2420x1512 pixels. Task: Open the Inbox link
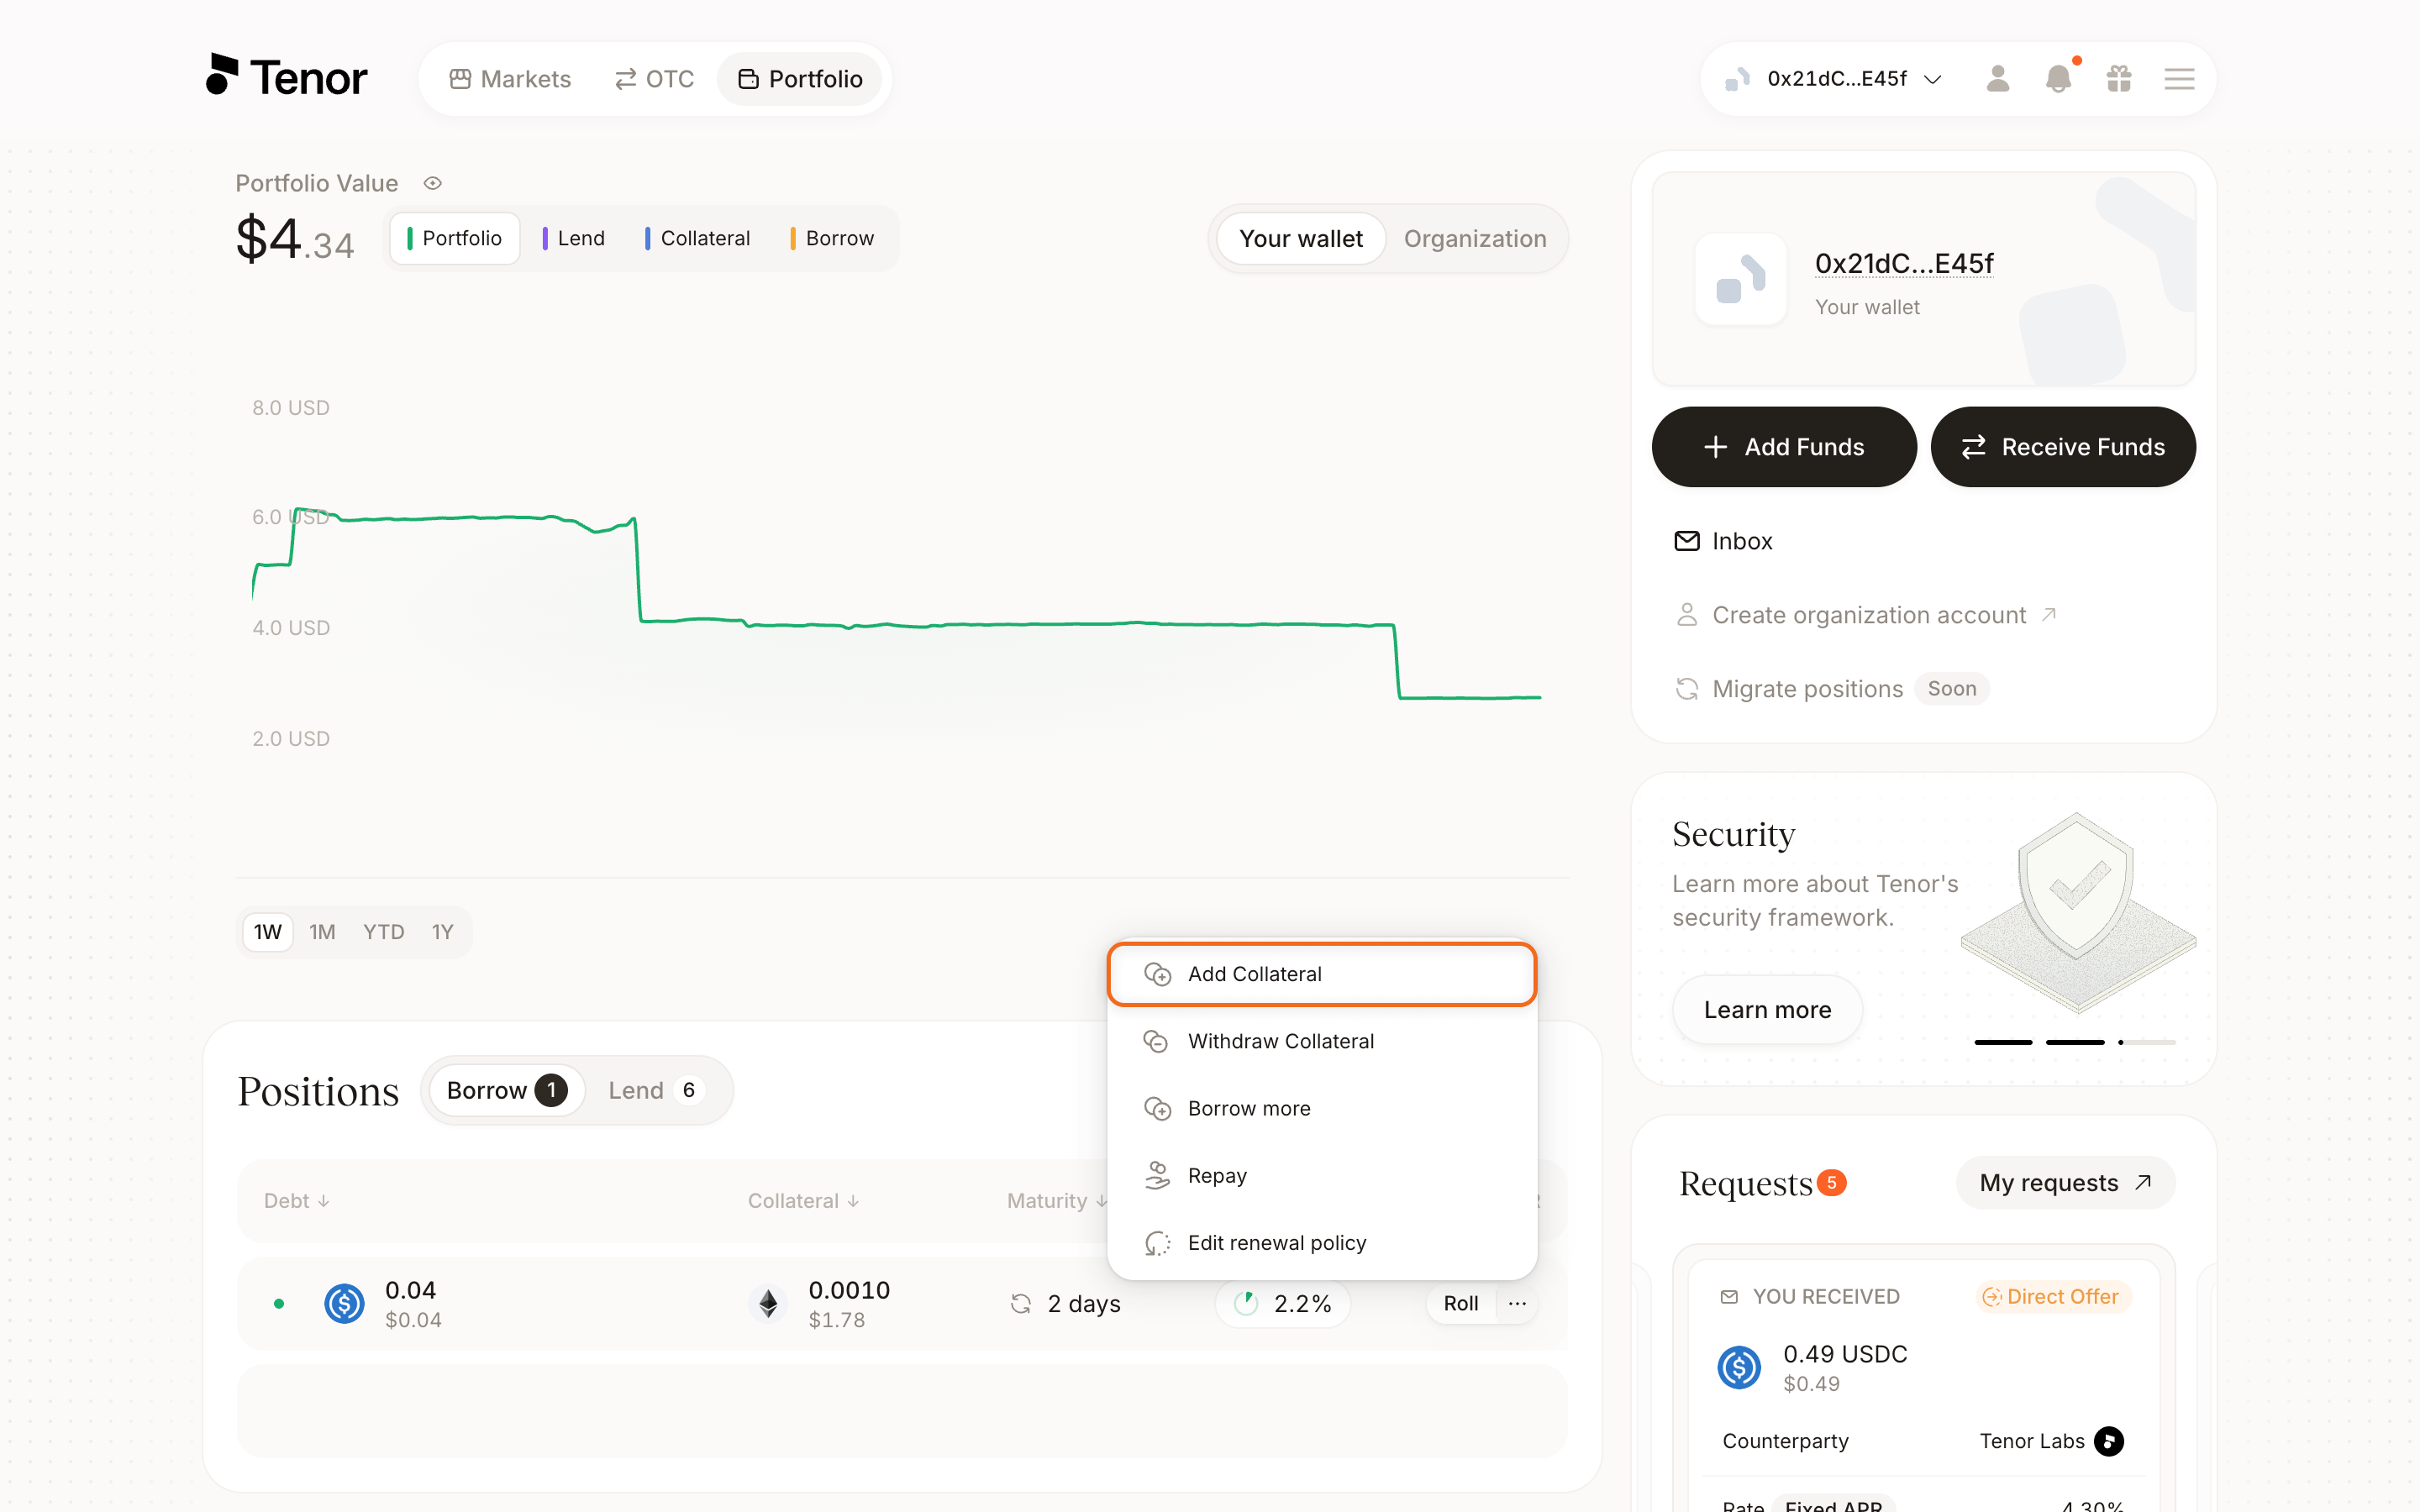click(1723, 541)
